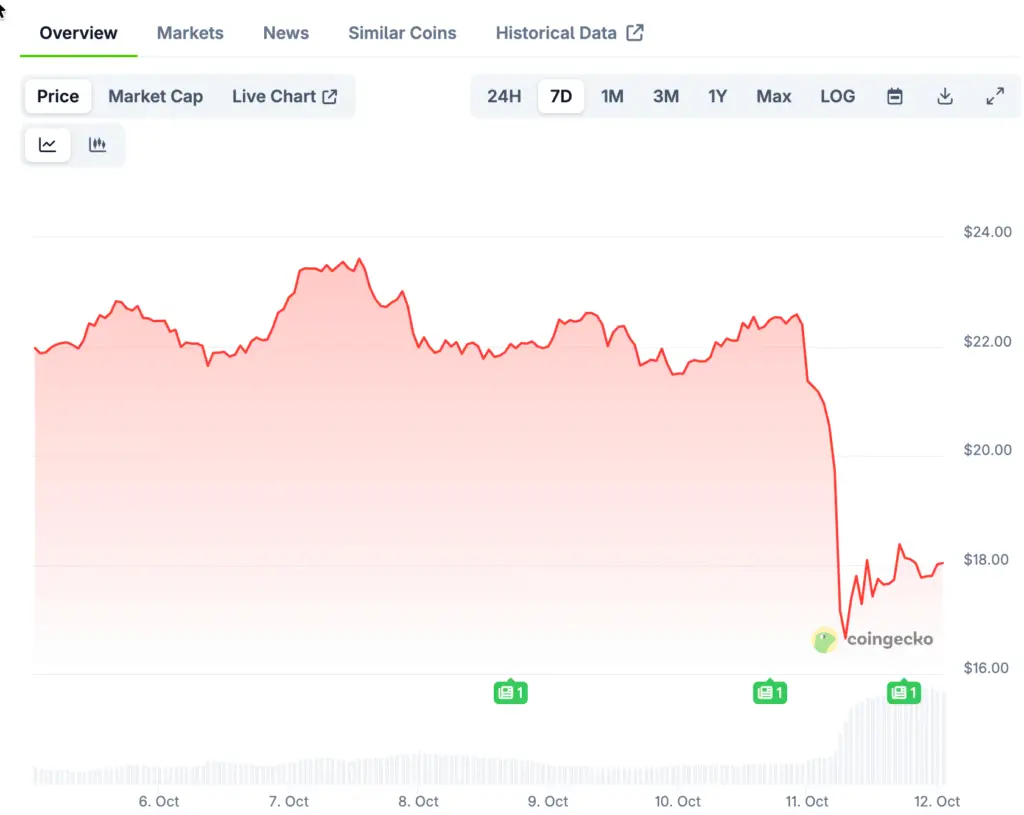Image resolution: width=1024 pixels, height=815 pixels.
Task: Switch chart to Market Cap
Action: (x=155, y=97)
